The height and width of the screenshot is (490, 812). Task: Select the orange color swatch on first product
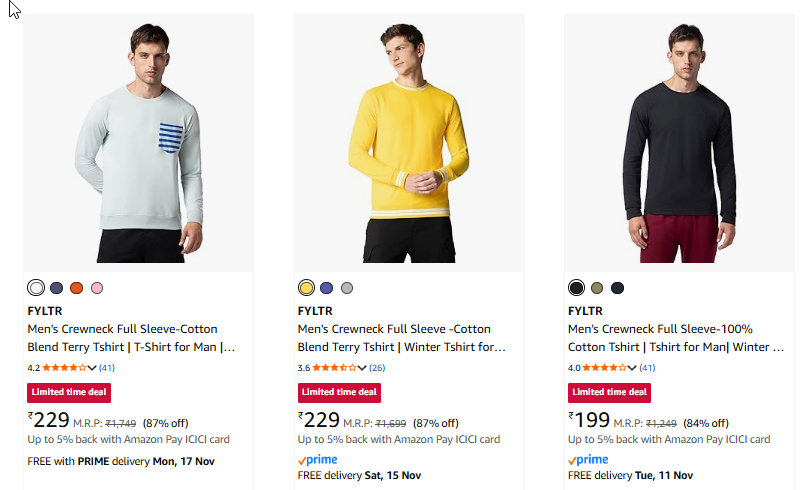(77, 288)
